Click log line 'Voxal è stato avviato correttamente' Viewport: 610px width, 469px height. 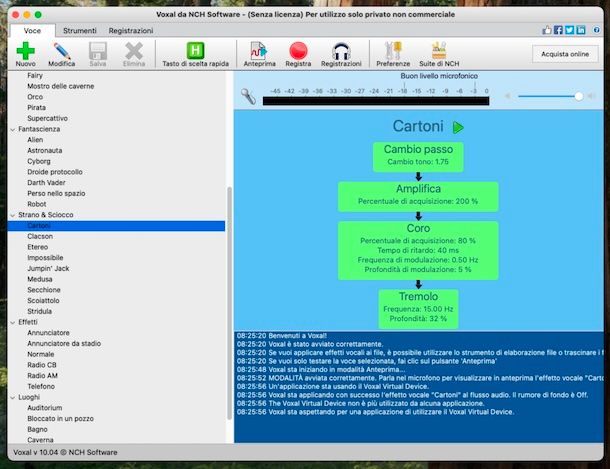(x=310, y=344)
